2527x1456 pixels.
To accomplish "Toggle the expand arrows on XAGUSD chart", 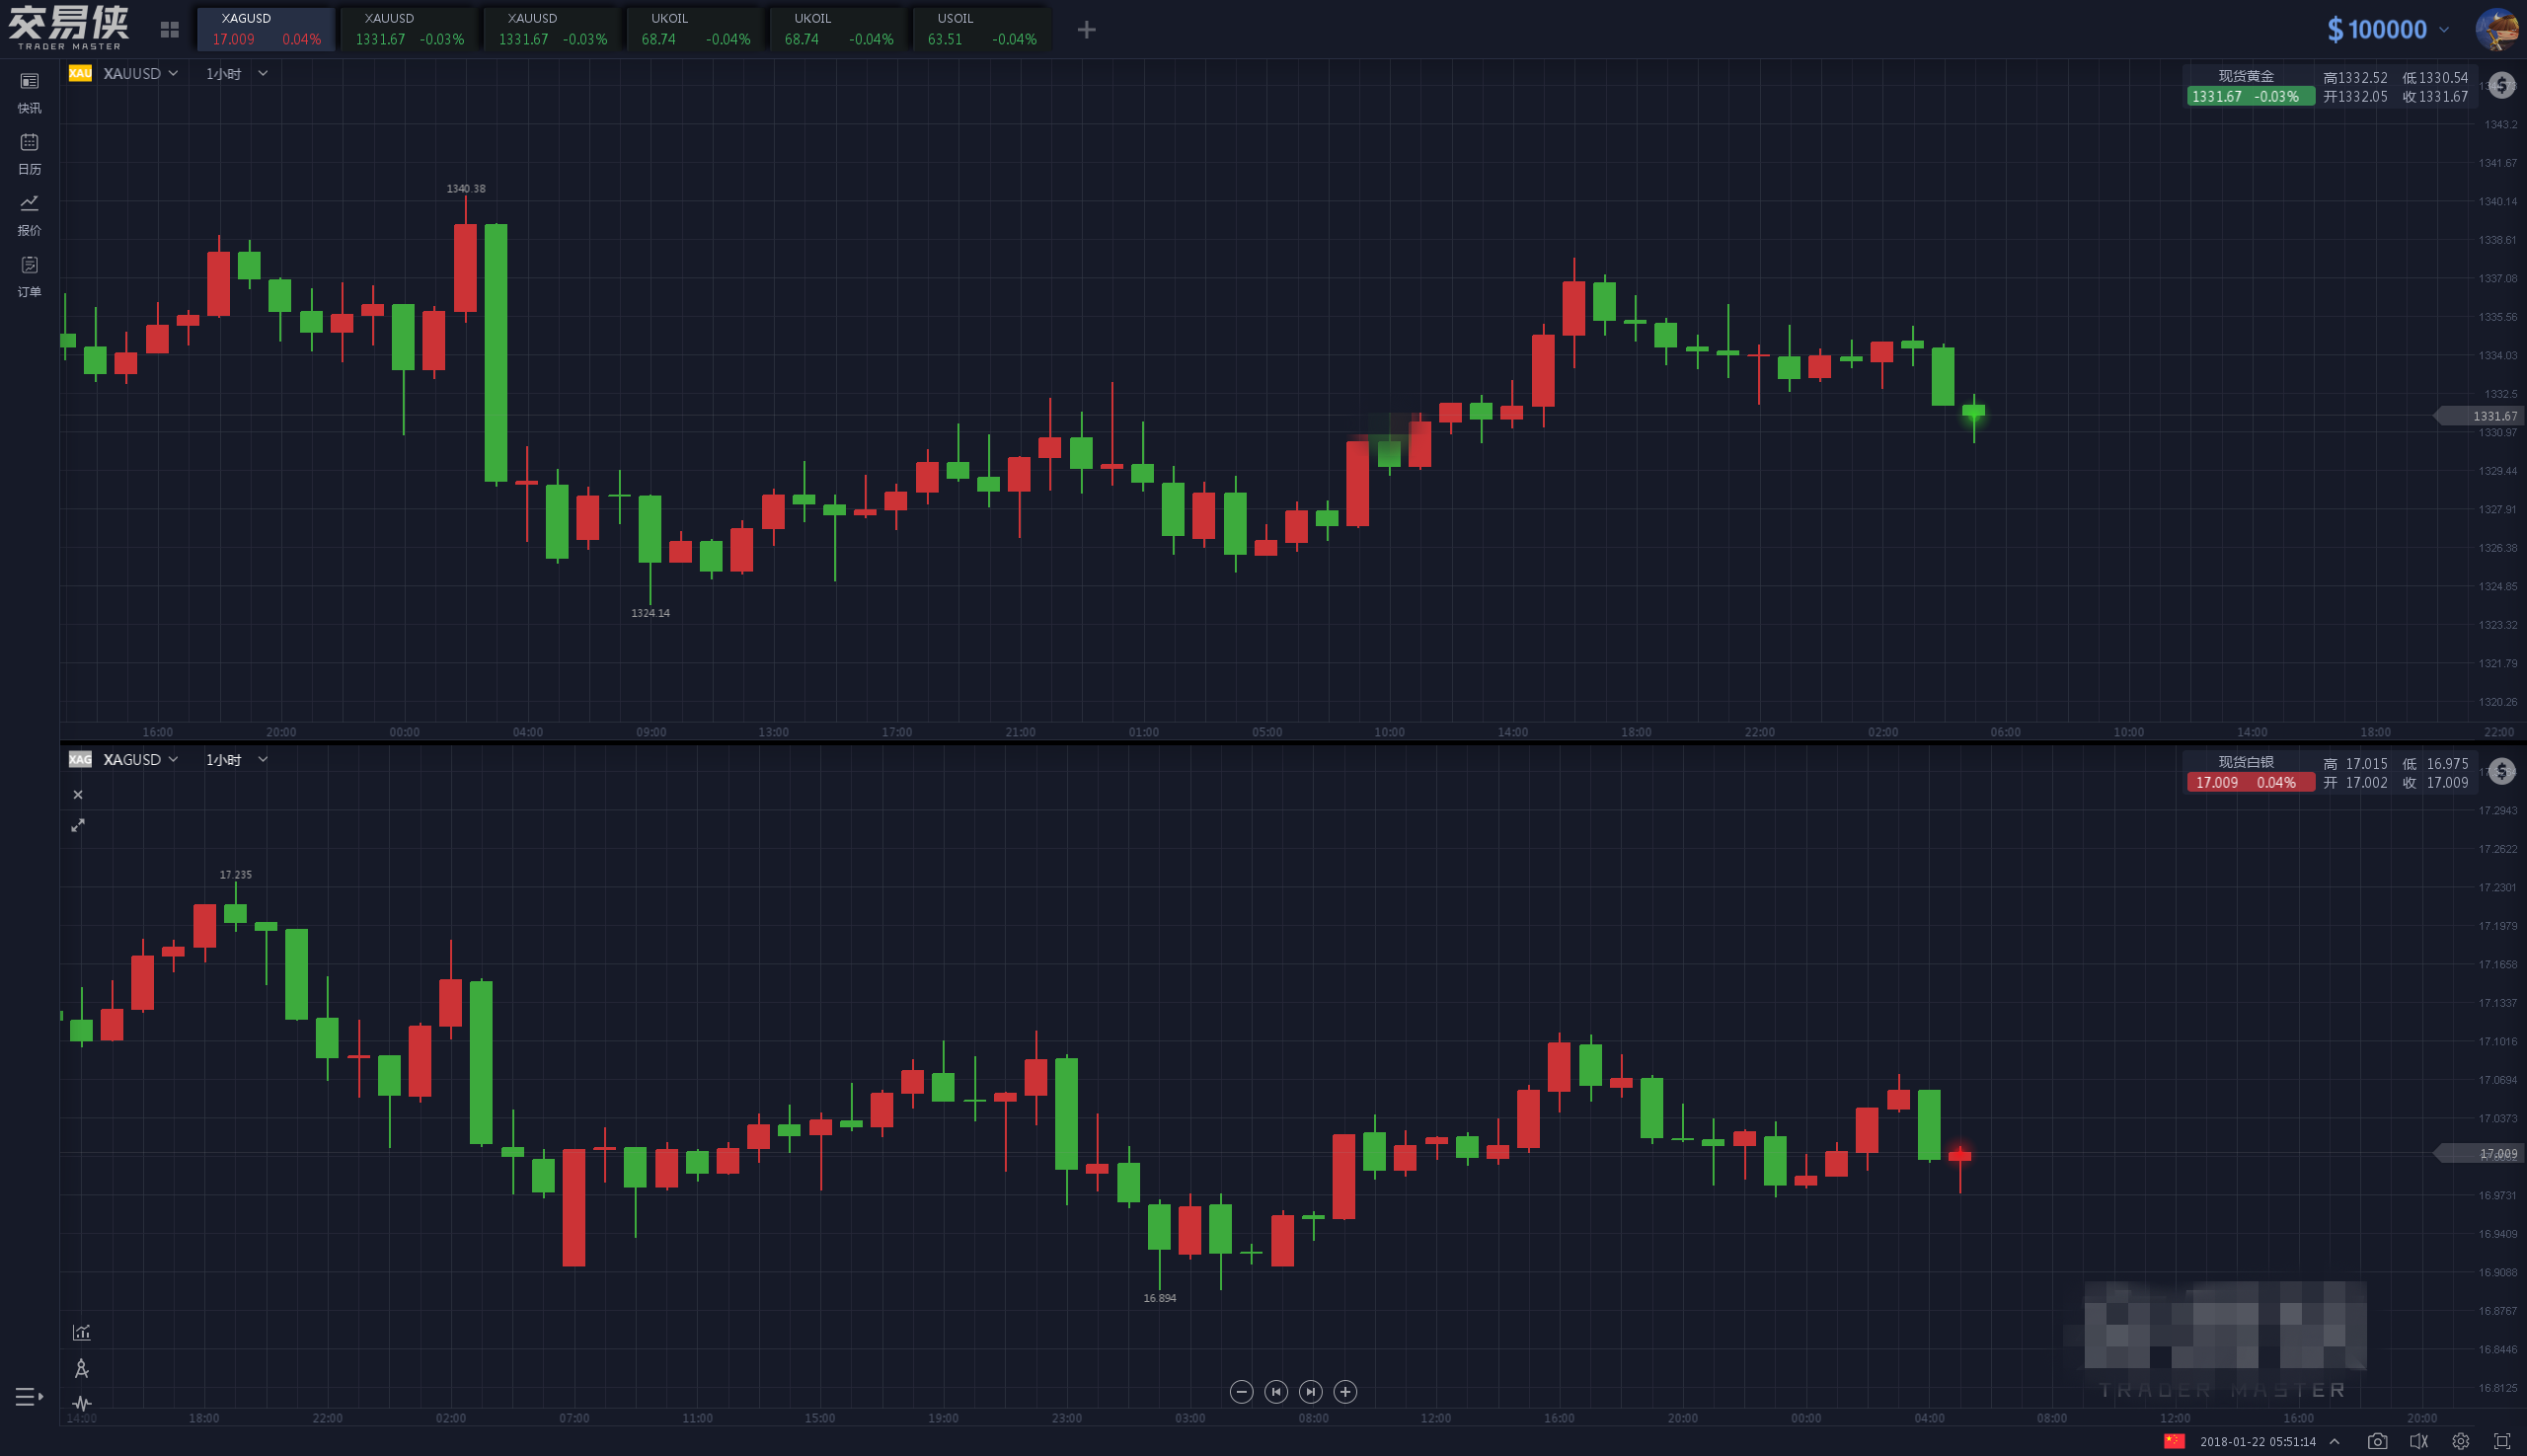I will (78, 825).
